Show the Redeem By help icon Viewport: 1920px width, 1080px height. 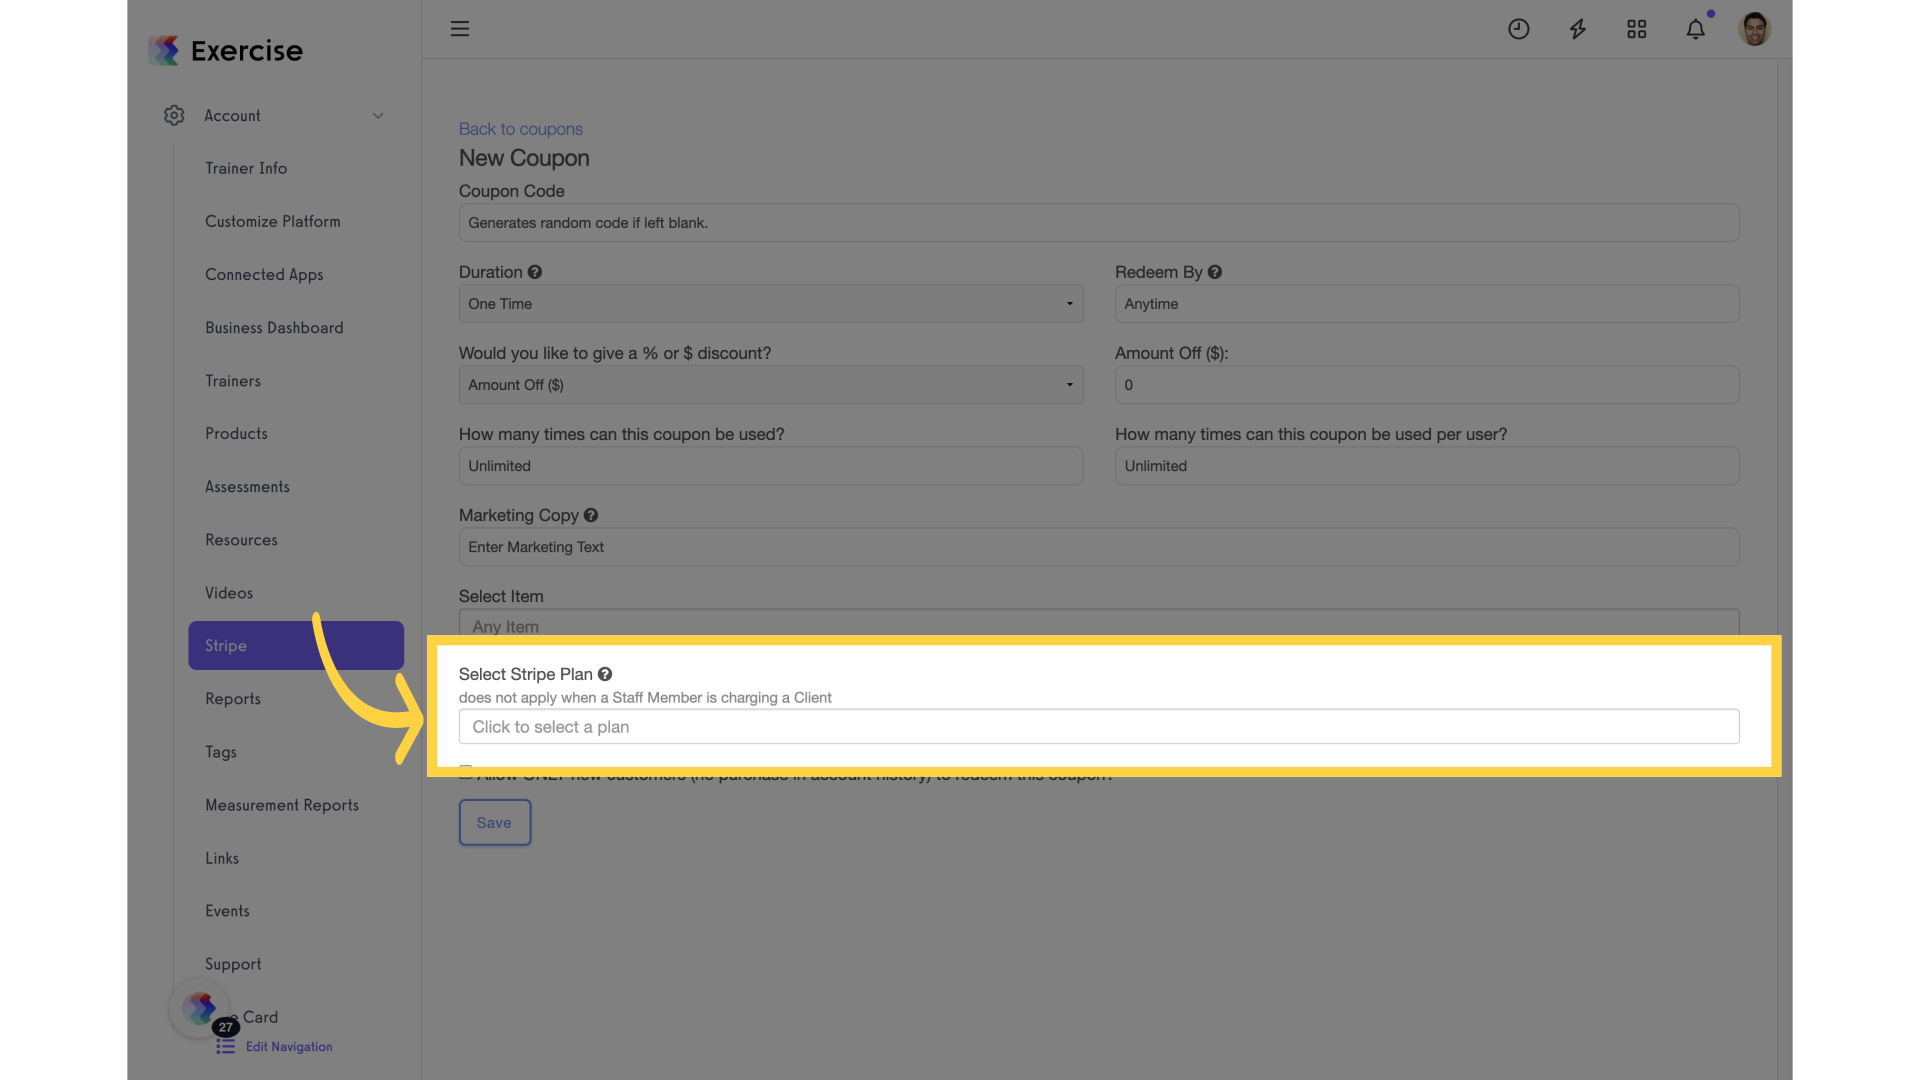click(x=1215, y=272)
